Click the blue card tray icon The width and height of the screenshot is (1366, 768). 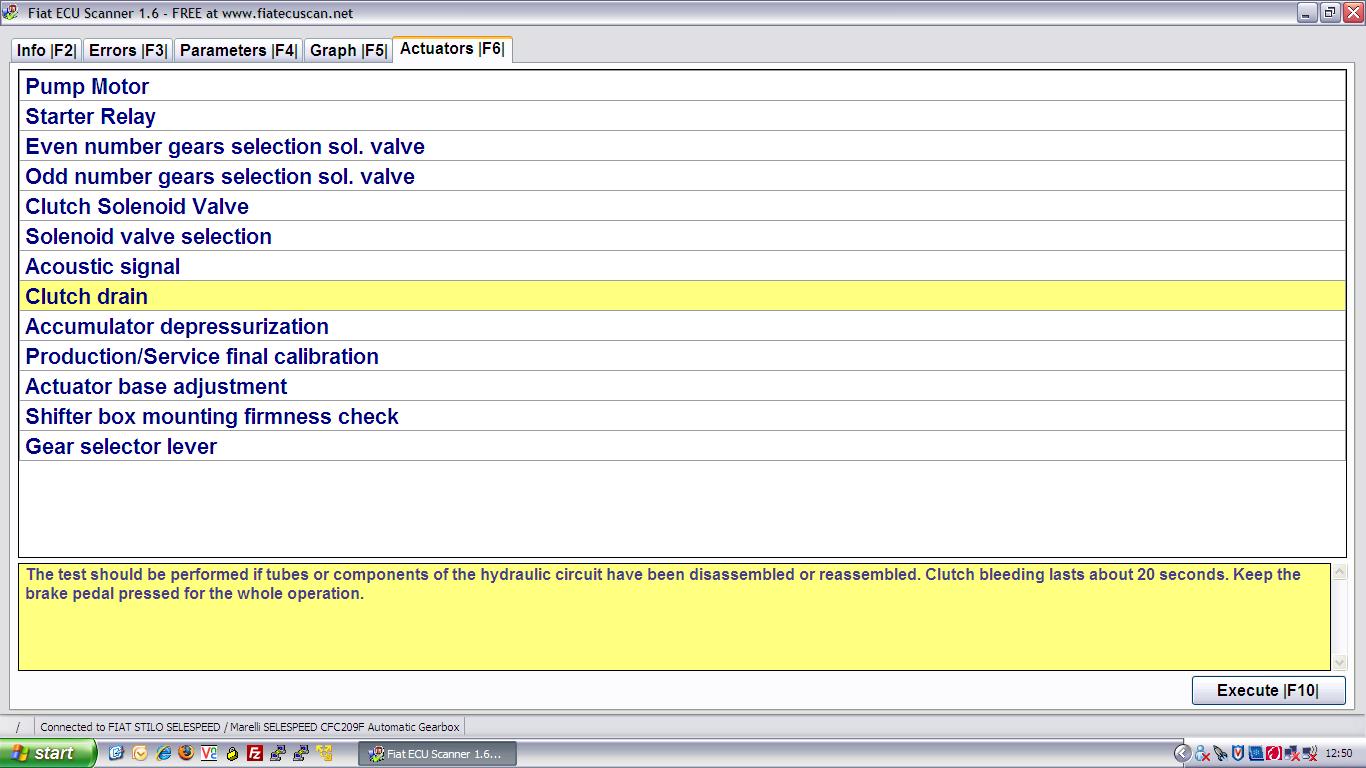(x=1256, y=753)
